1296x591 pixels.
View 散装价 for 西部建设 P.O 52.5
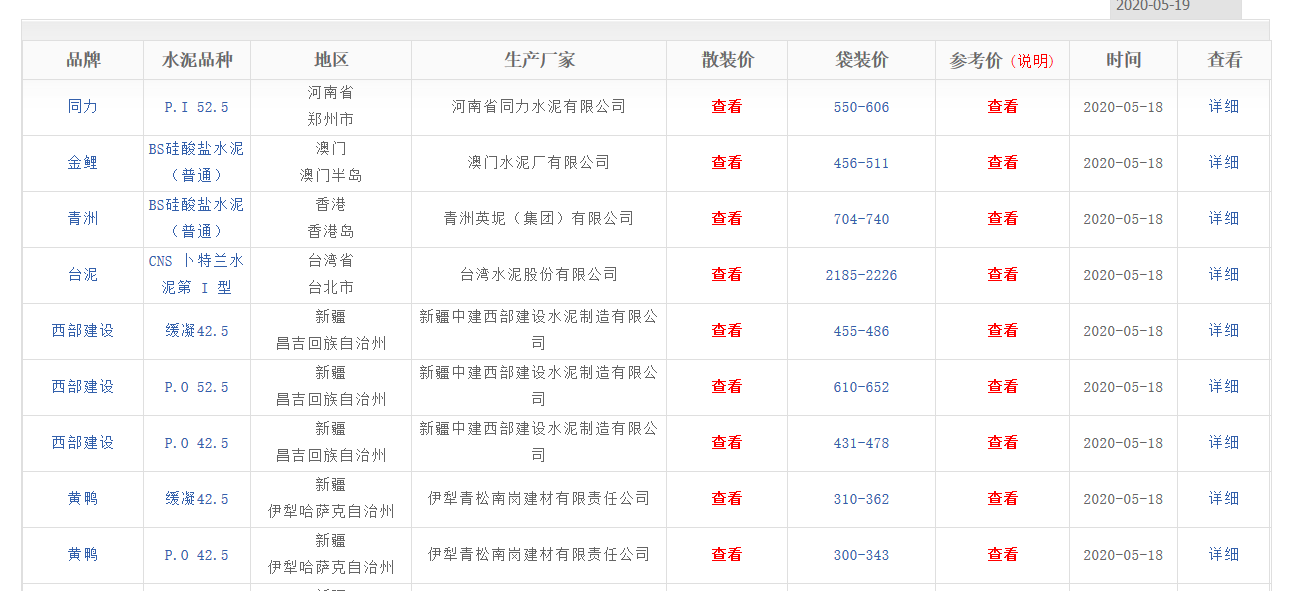pyautogui.click(x=726, y=387)
